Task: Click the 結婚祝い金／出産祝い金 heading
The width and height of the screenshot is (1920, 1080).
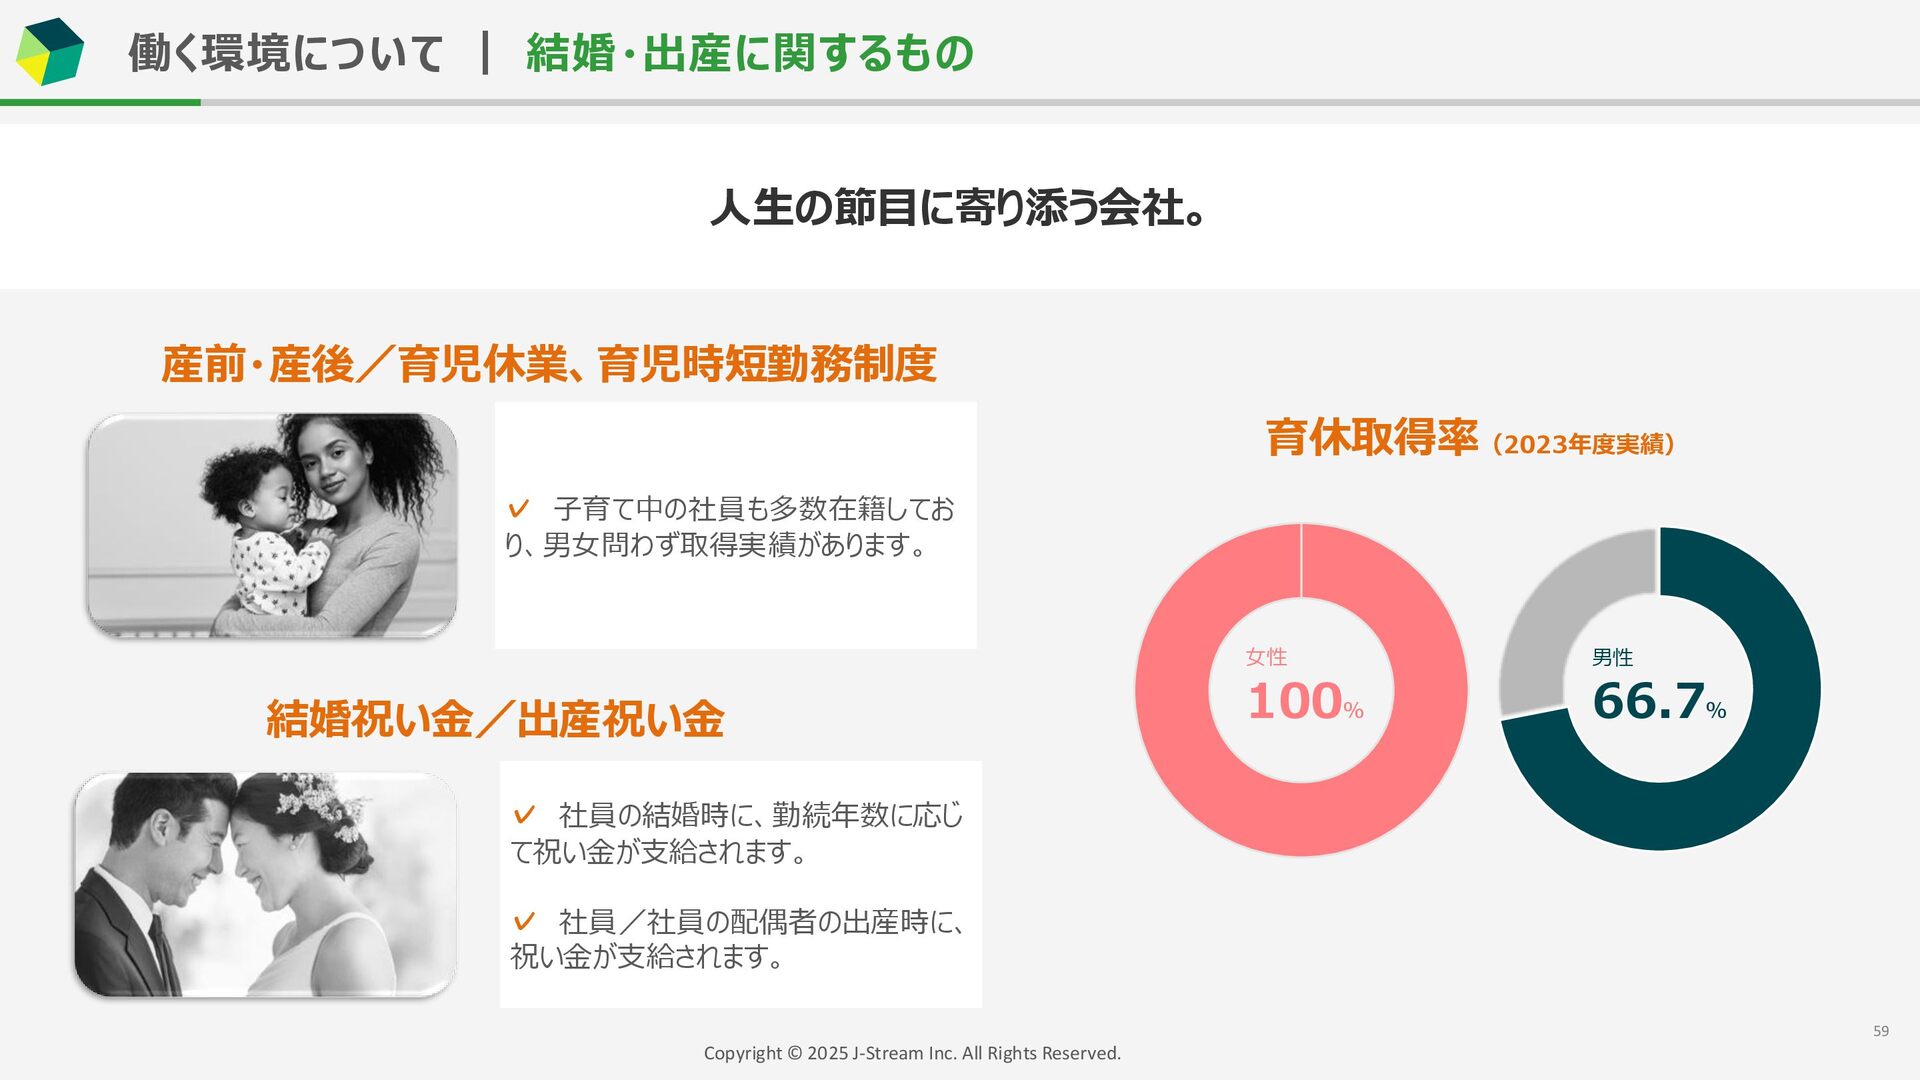Action: click(x=495, y=719)
